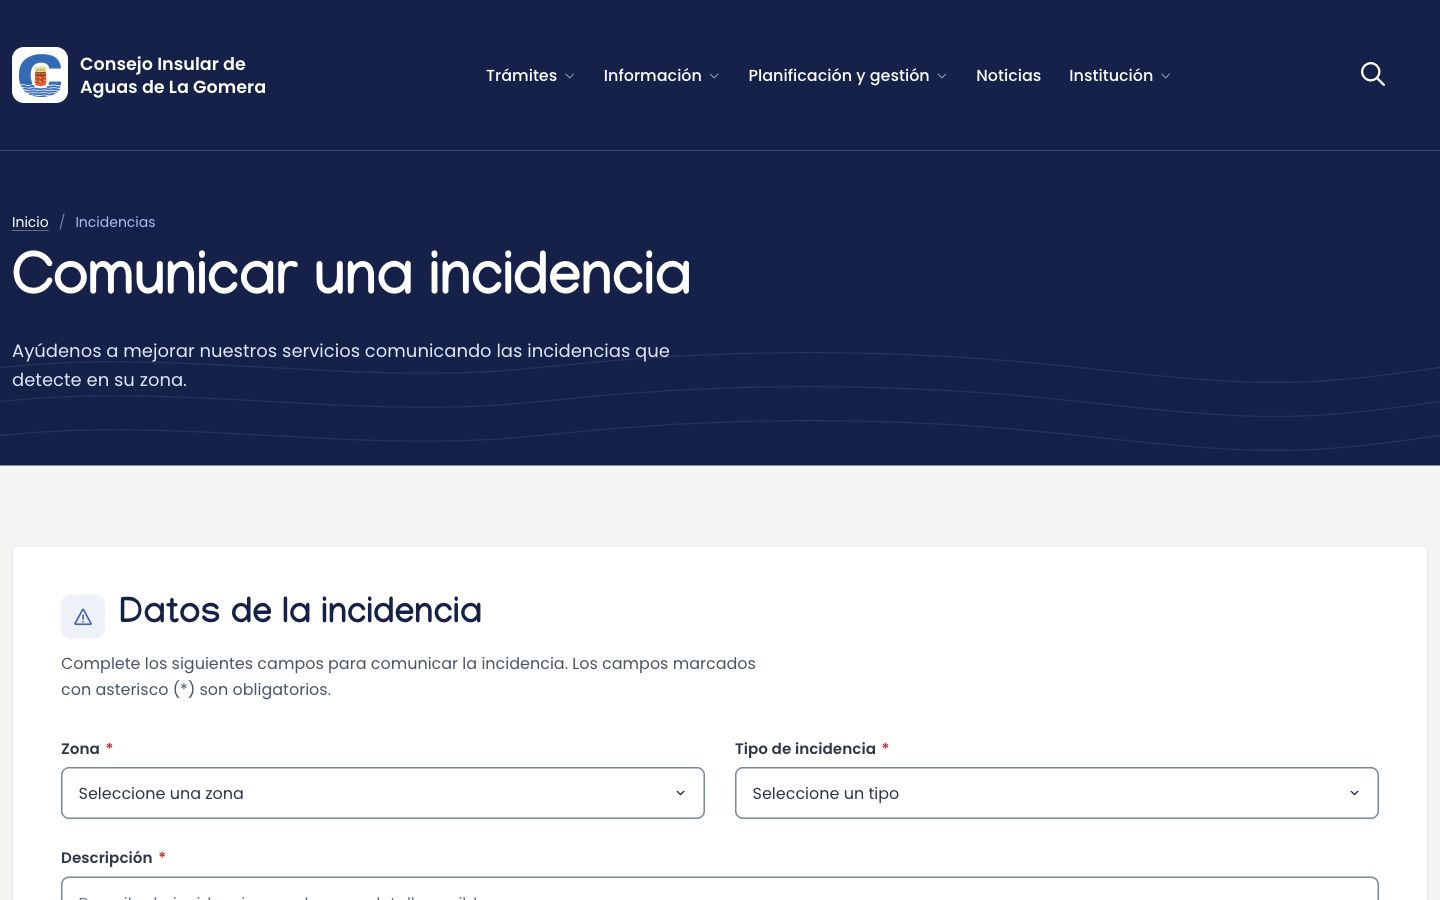The image size is (1440, 900).
Task: Expand the Trámites menu
Action: pyautogui.click(x=530, y=75)
